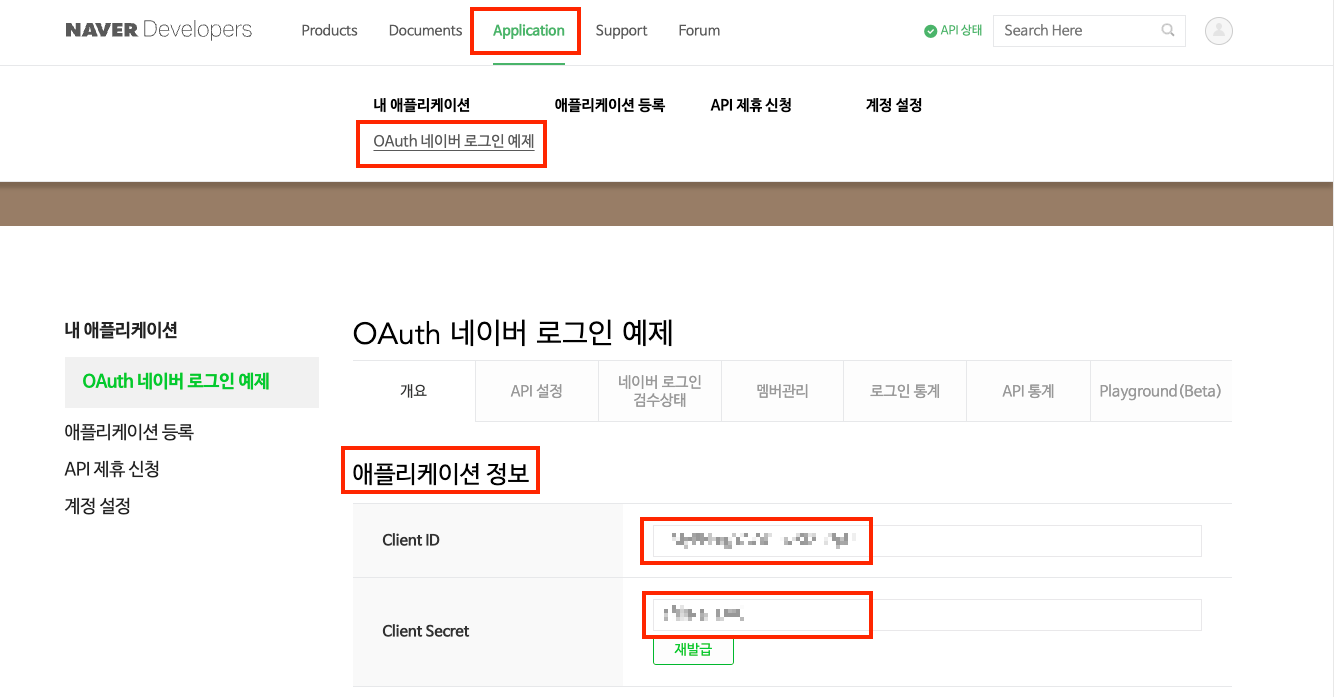Viewport: 1334px width, 697px height.
Task: Click the 애플리케이션 정보 section heading
Action: coord(441,473)
